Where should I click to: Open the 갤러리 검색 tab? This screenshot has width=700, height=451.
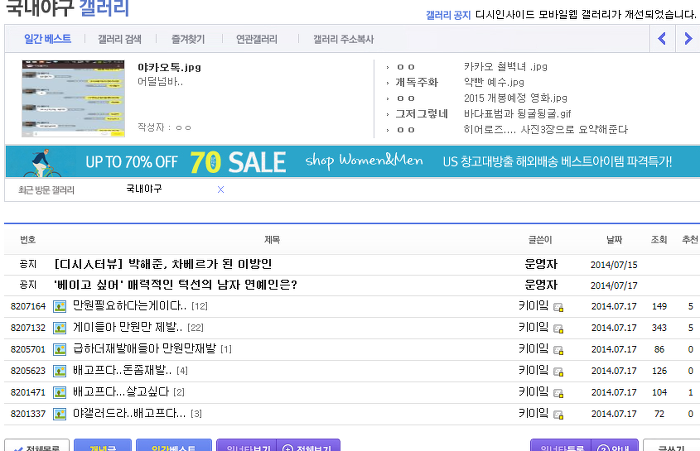tap(120, 39)
